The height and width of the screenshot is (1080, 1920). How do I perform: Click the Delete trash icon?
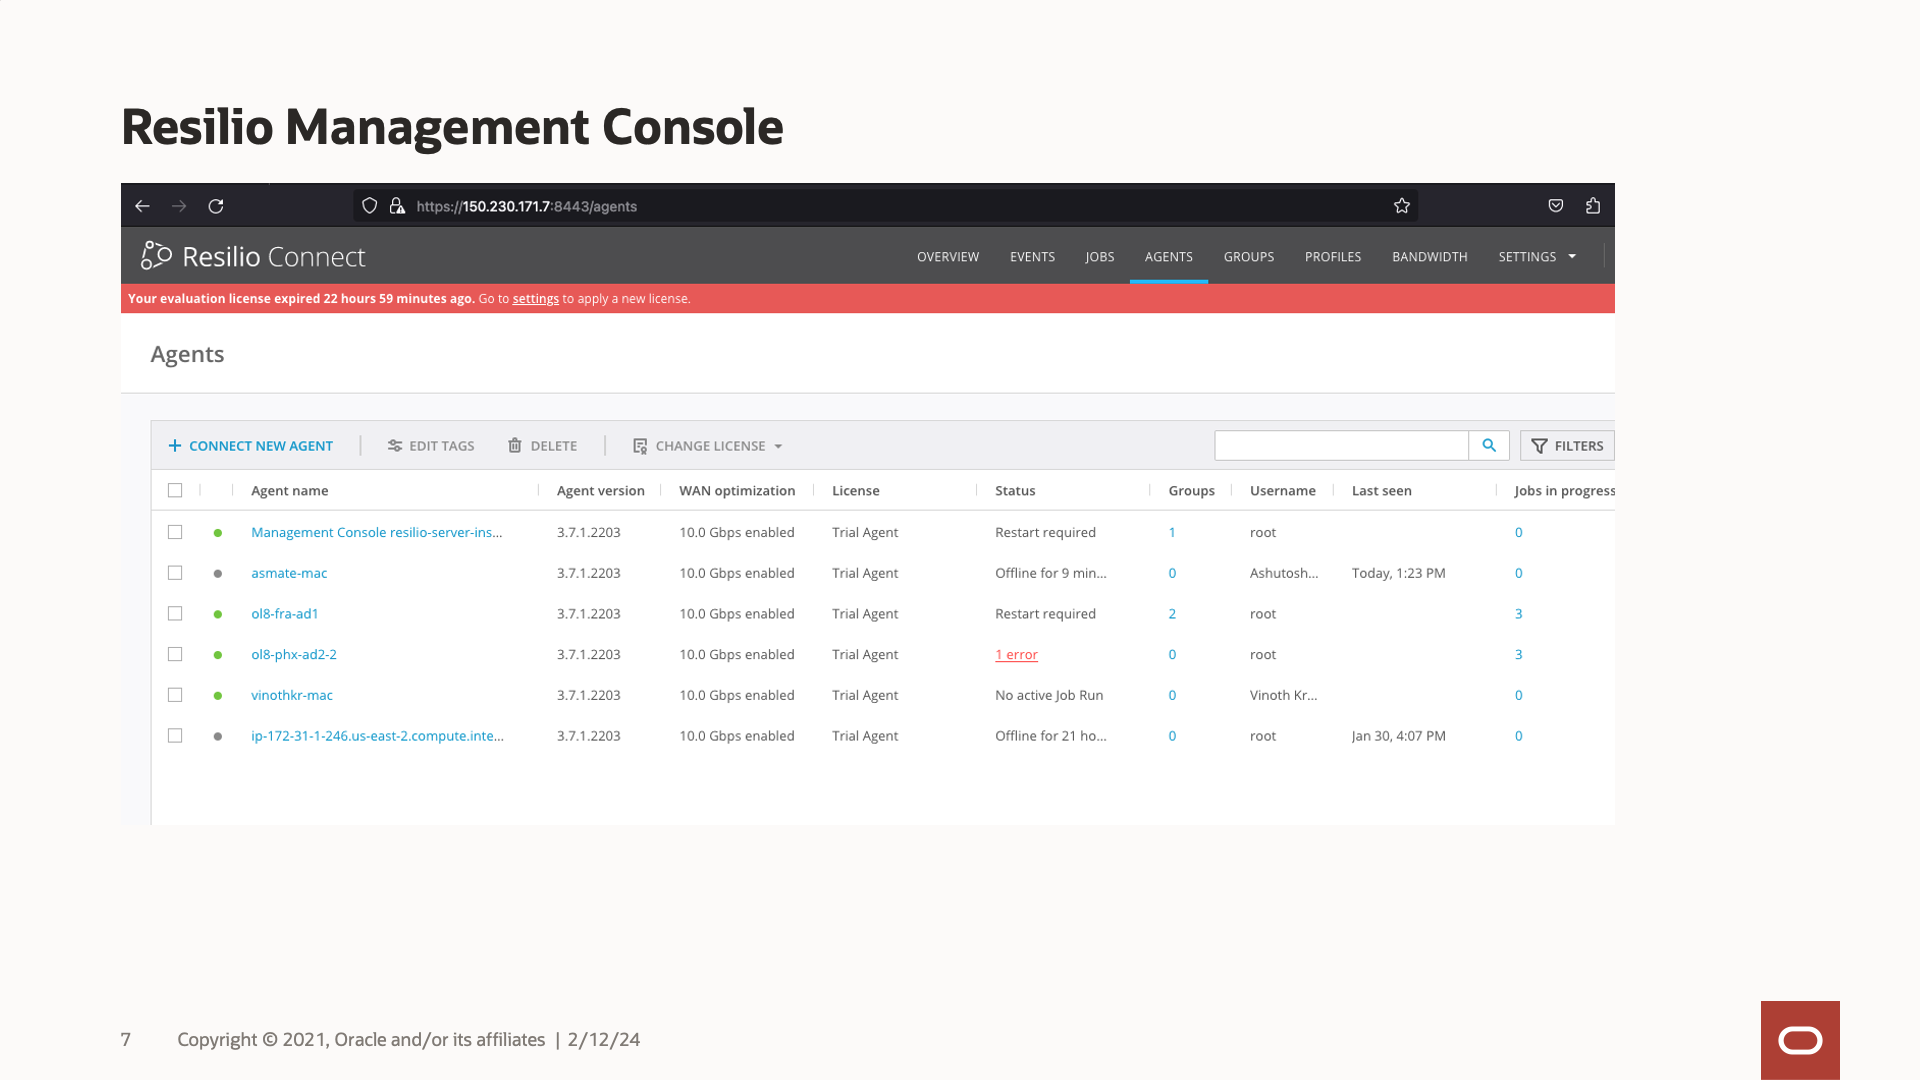click(x=515, y=445)
